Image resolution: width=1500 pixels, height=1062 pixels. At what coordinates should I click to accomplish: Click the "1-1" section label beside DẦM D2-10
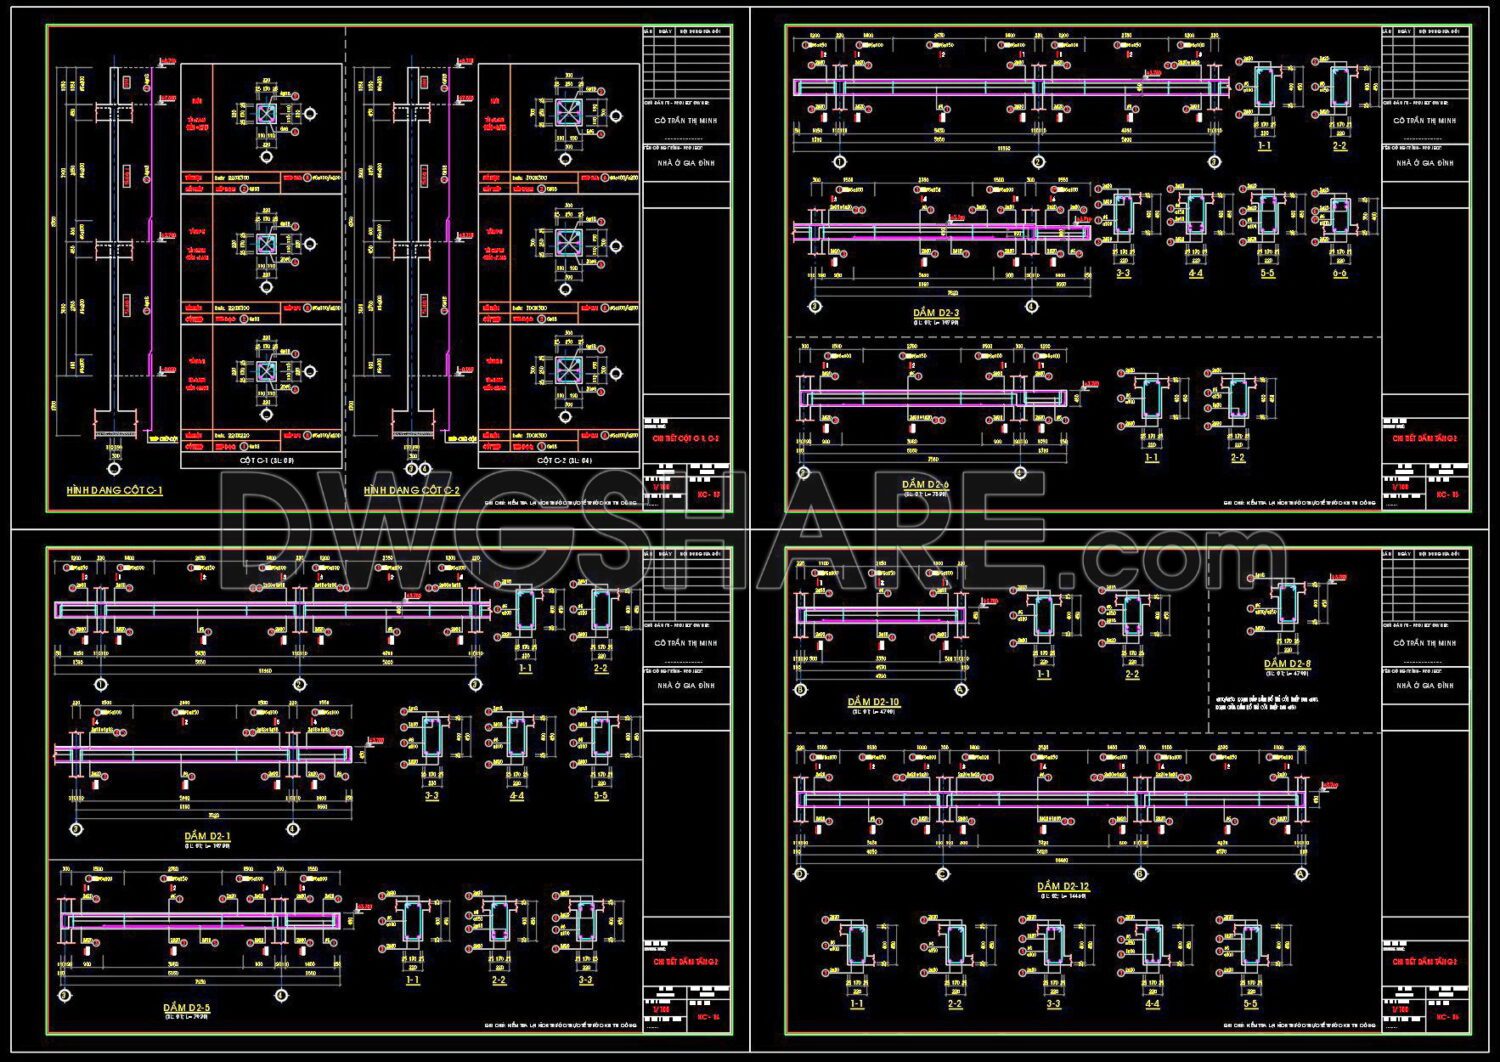click(x=1044, y=674)
